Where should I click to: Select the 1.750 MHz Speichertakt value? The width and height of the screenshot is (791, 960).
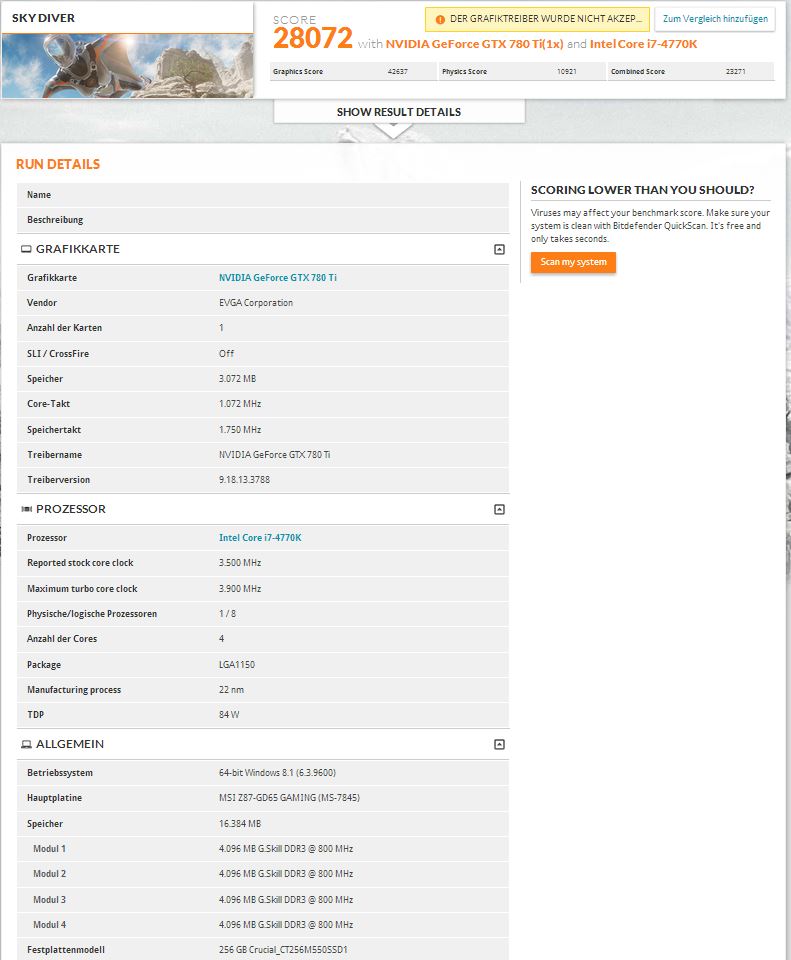tap(240, 430)
